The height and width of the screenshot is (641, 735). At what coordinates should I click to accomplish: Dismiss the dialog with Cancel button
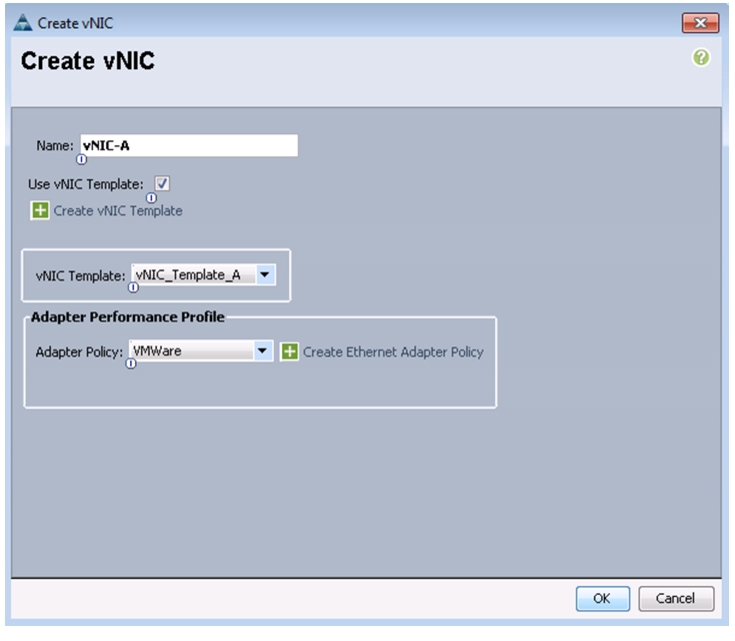675,598
